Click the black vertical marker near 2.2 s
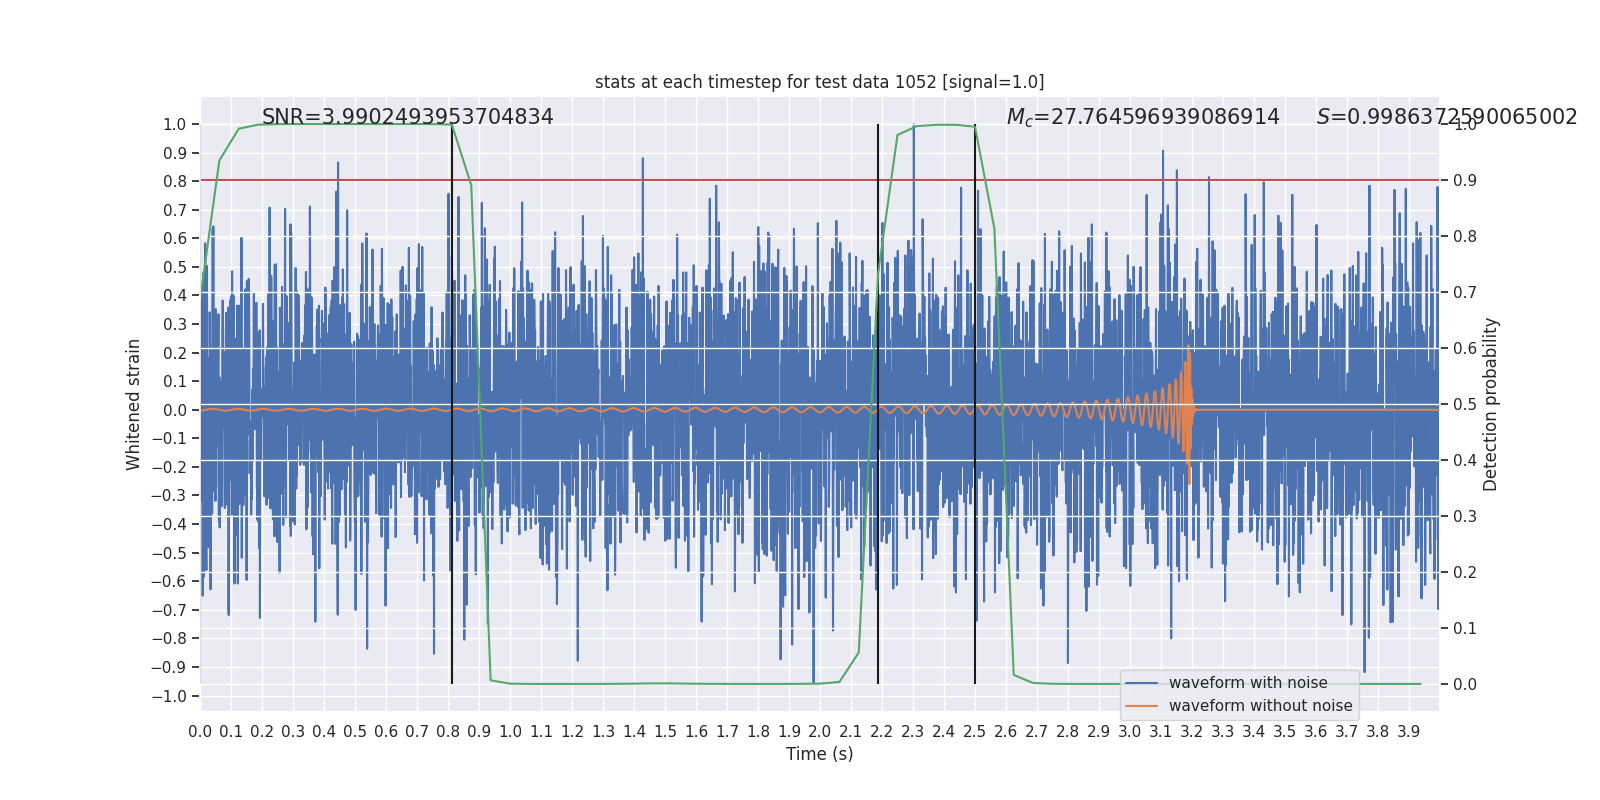 pyautogui.click(x=878, y=404)
